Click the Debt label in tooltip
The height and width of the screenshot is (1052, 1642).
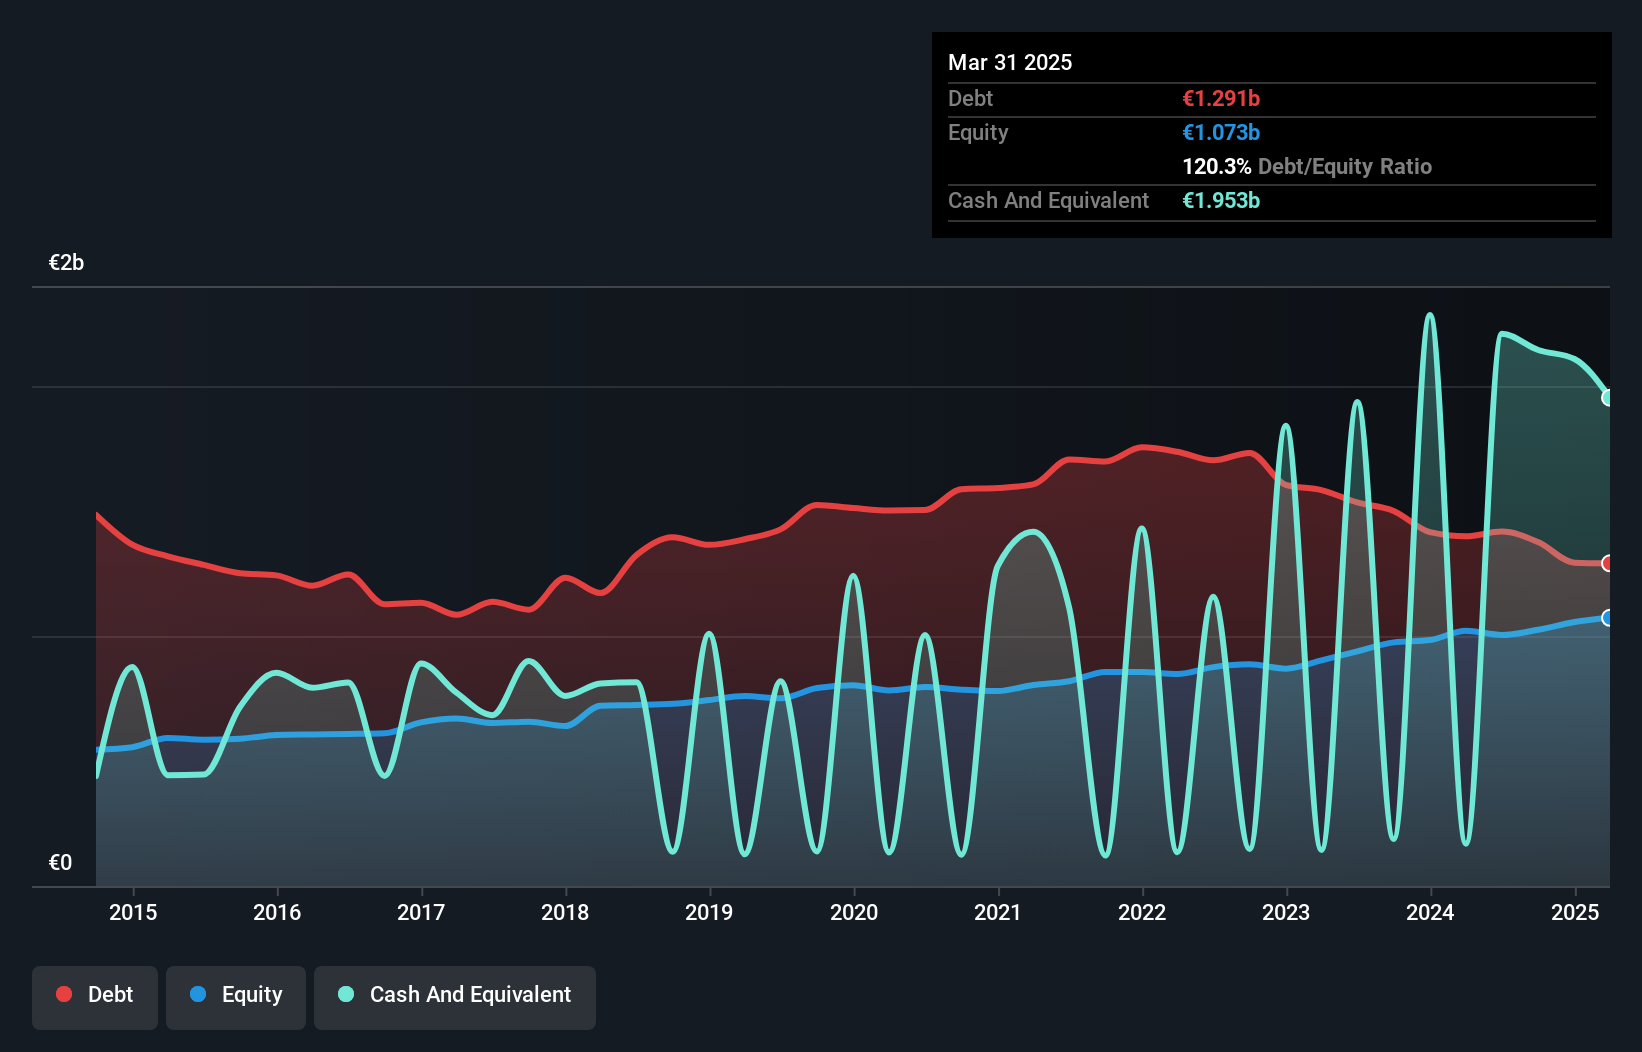970,98
